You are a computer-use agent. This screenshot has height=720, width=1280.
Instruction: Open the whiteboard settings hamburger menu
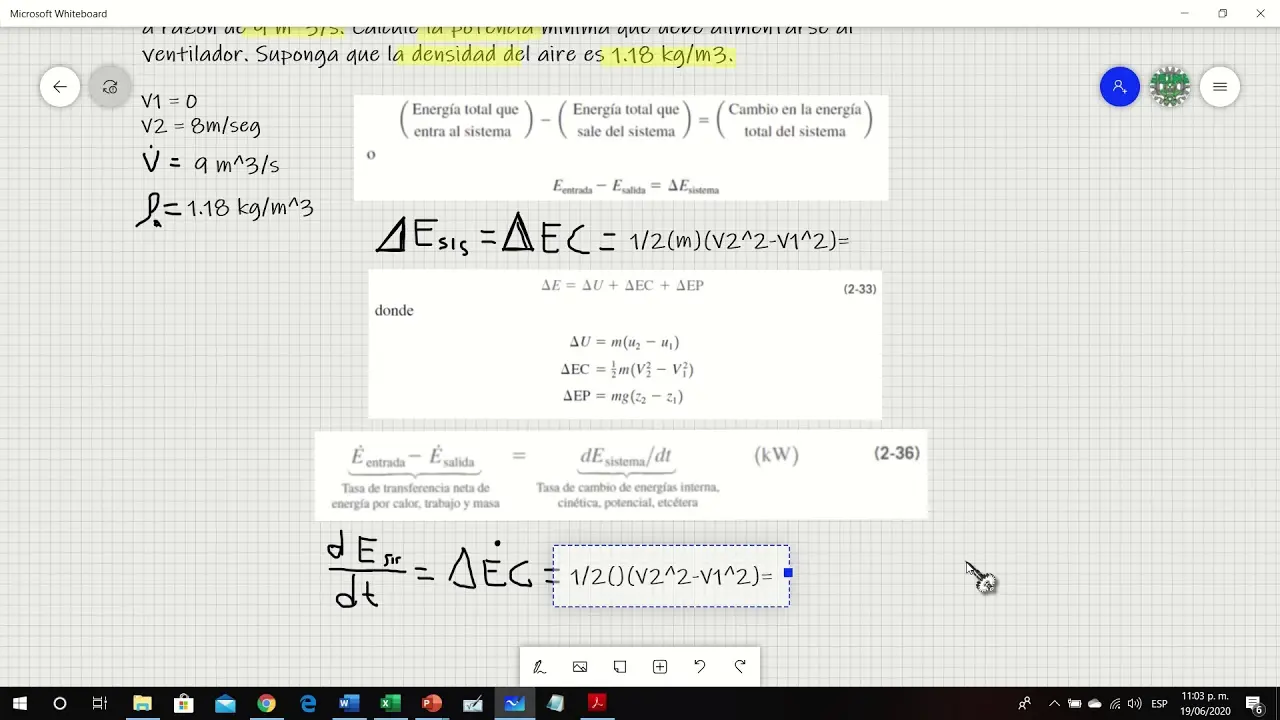click(x=1220, y=87)
